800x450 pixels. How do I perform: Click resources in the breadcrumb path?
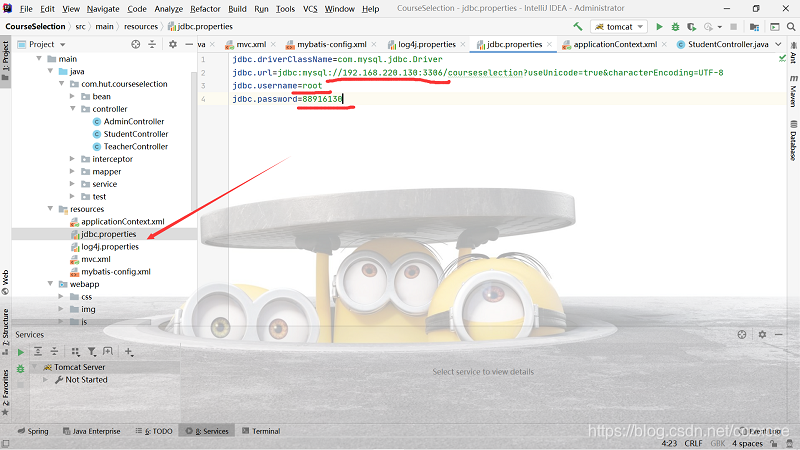[x=141, y=27]
